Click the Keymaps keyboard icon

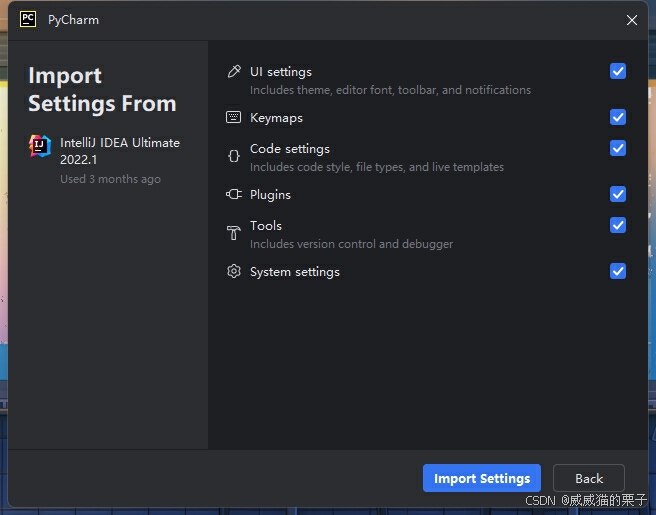click(x=233, y=117)
